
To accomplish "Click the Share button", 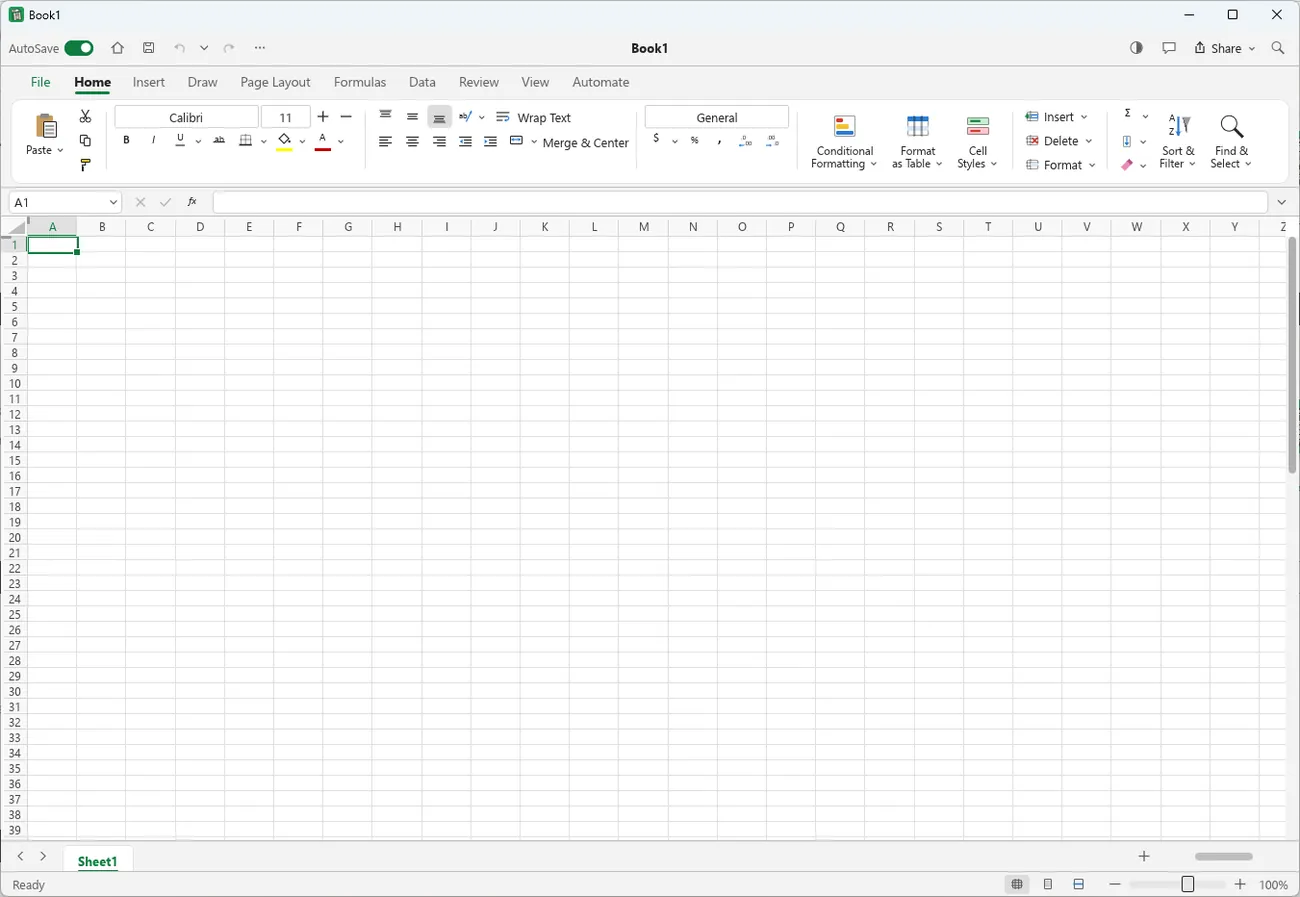I will click(x=1224, y=48).
